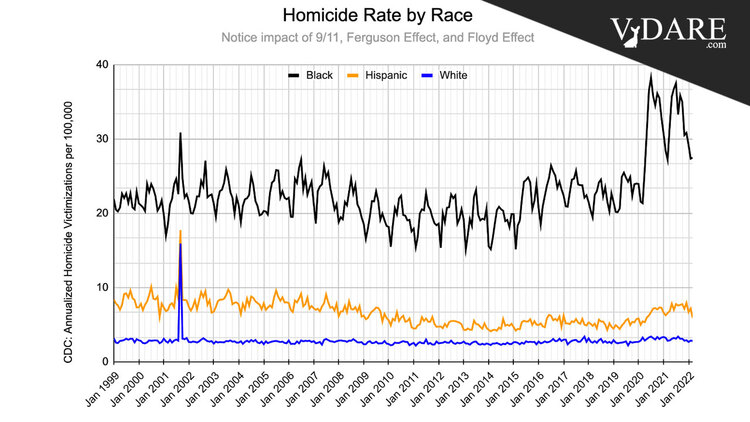The height and width of the screenshot is (422, 750).
Task: Click the 'Jan 2000' x-axis label
Action: (127, 388)
